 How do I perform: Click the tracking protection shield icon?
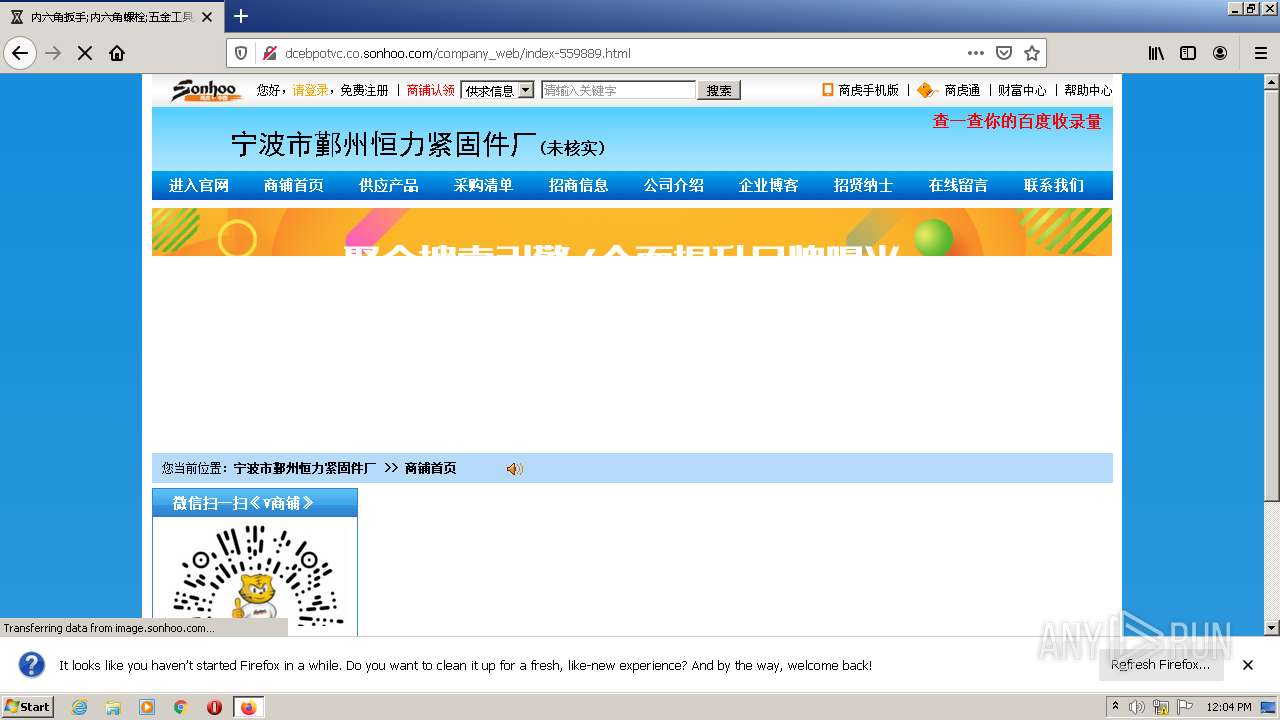tap(241, 53)
